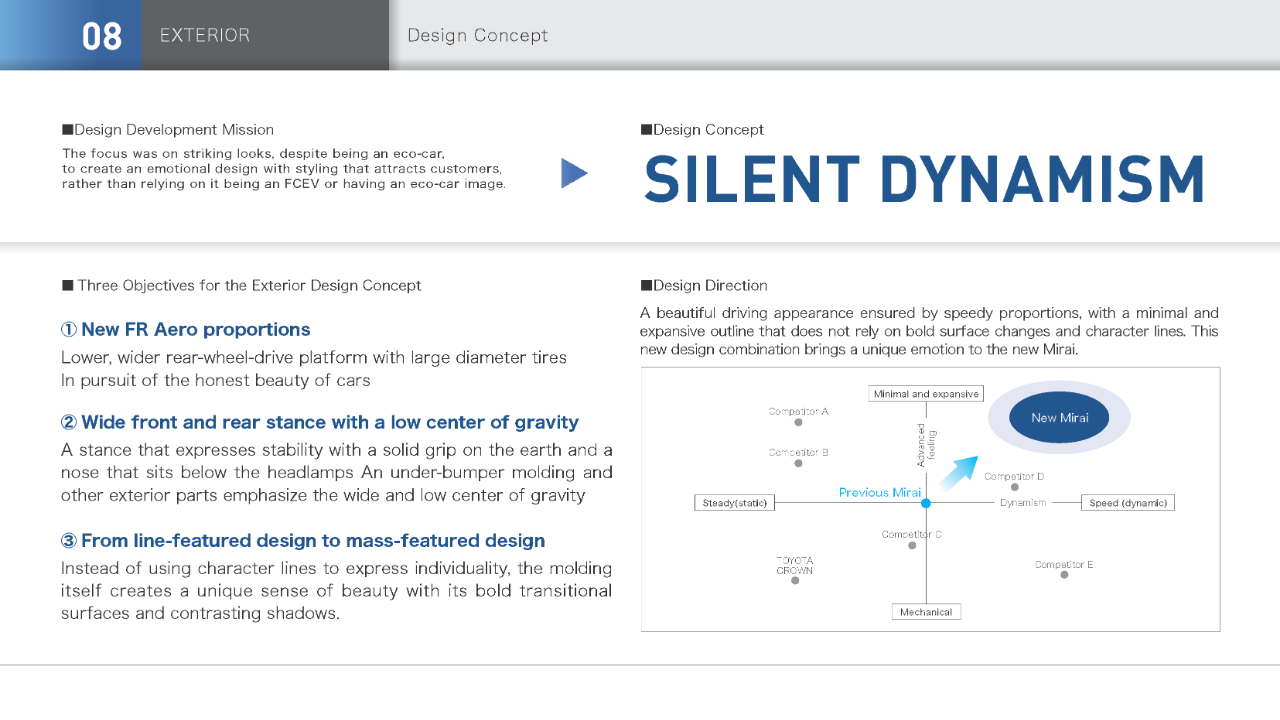Click the Competitor D label
The width and height of the screenshot is (1280, 720).
(1014, 476)
